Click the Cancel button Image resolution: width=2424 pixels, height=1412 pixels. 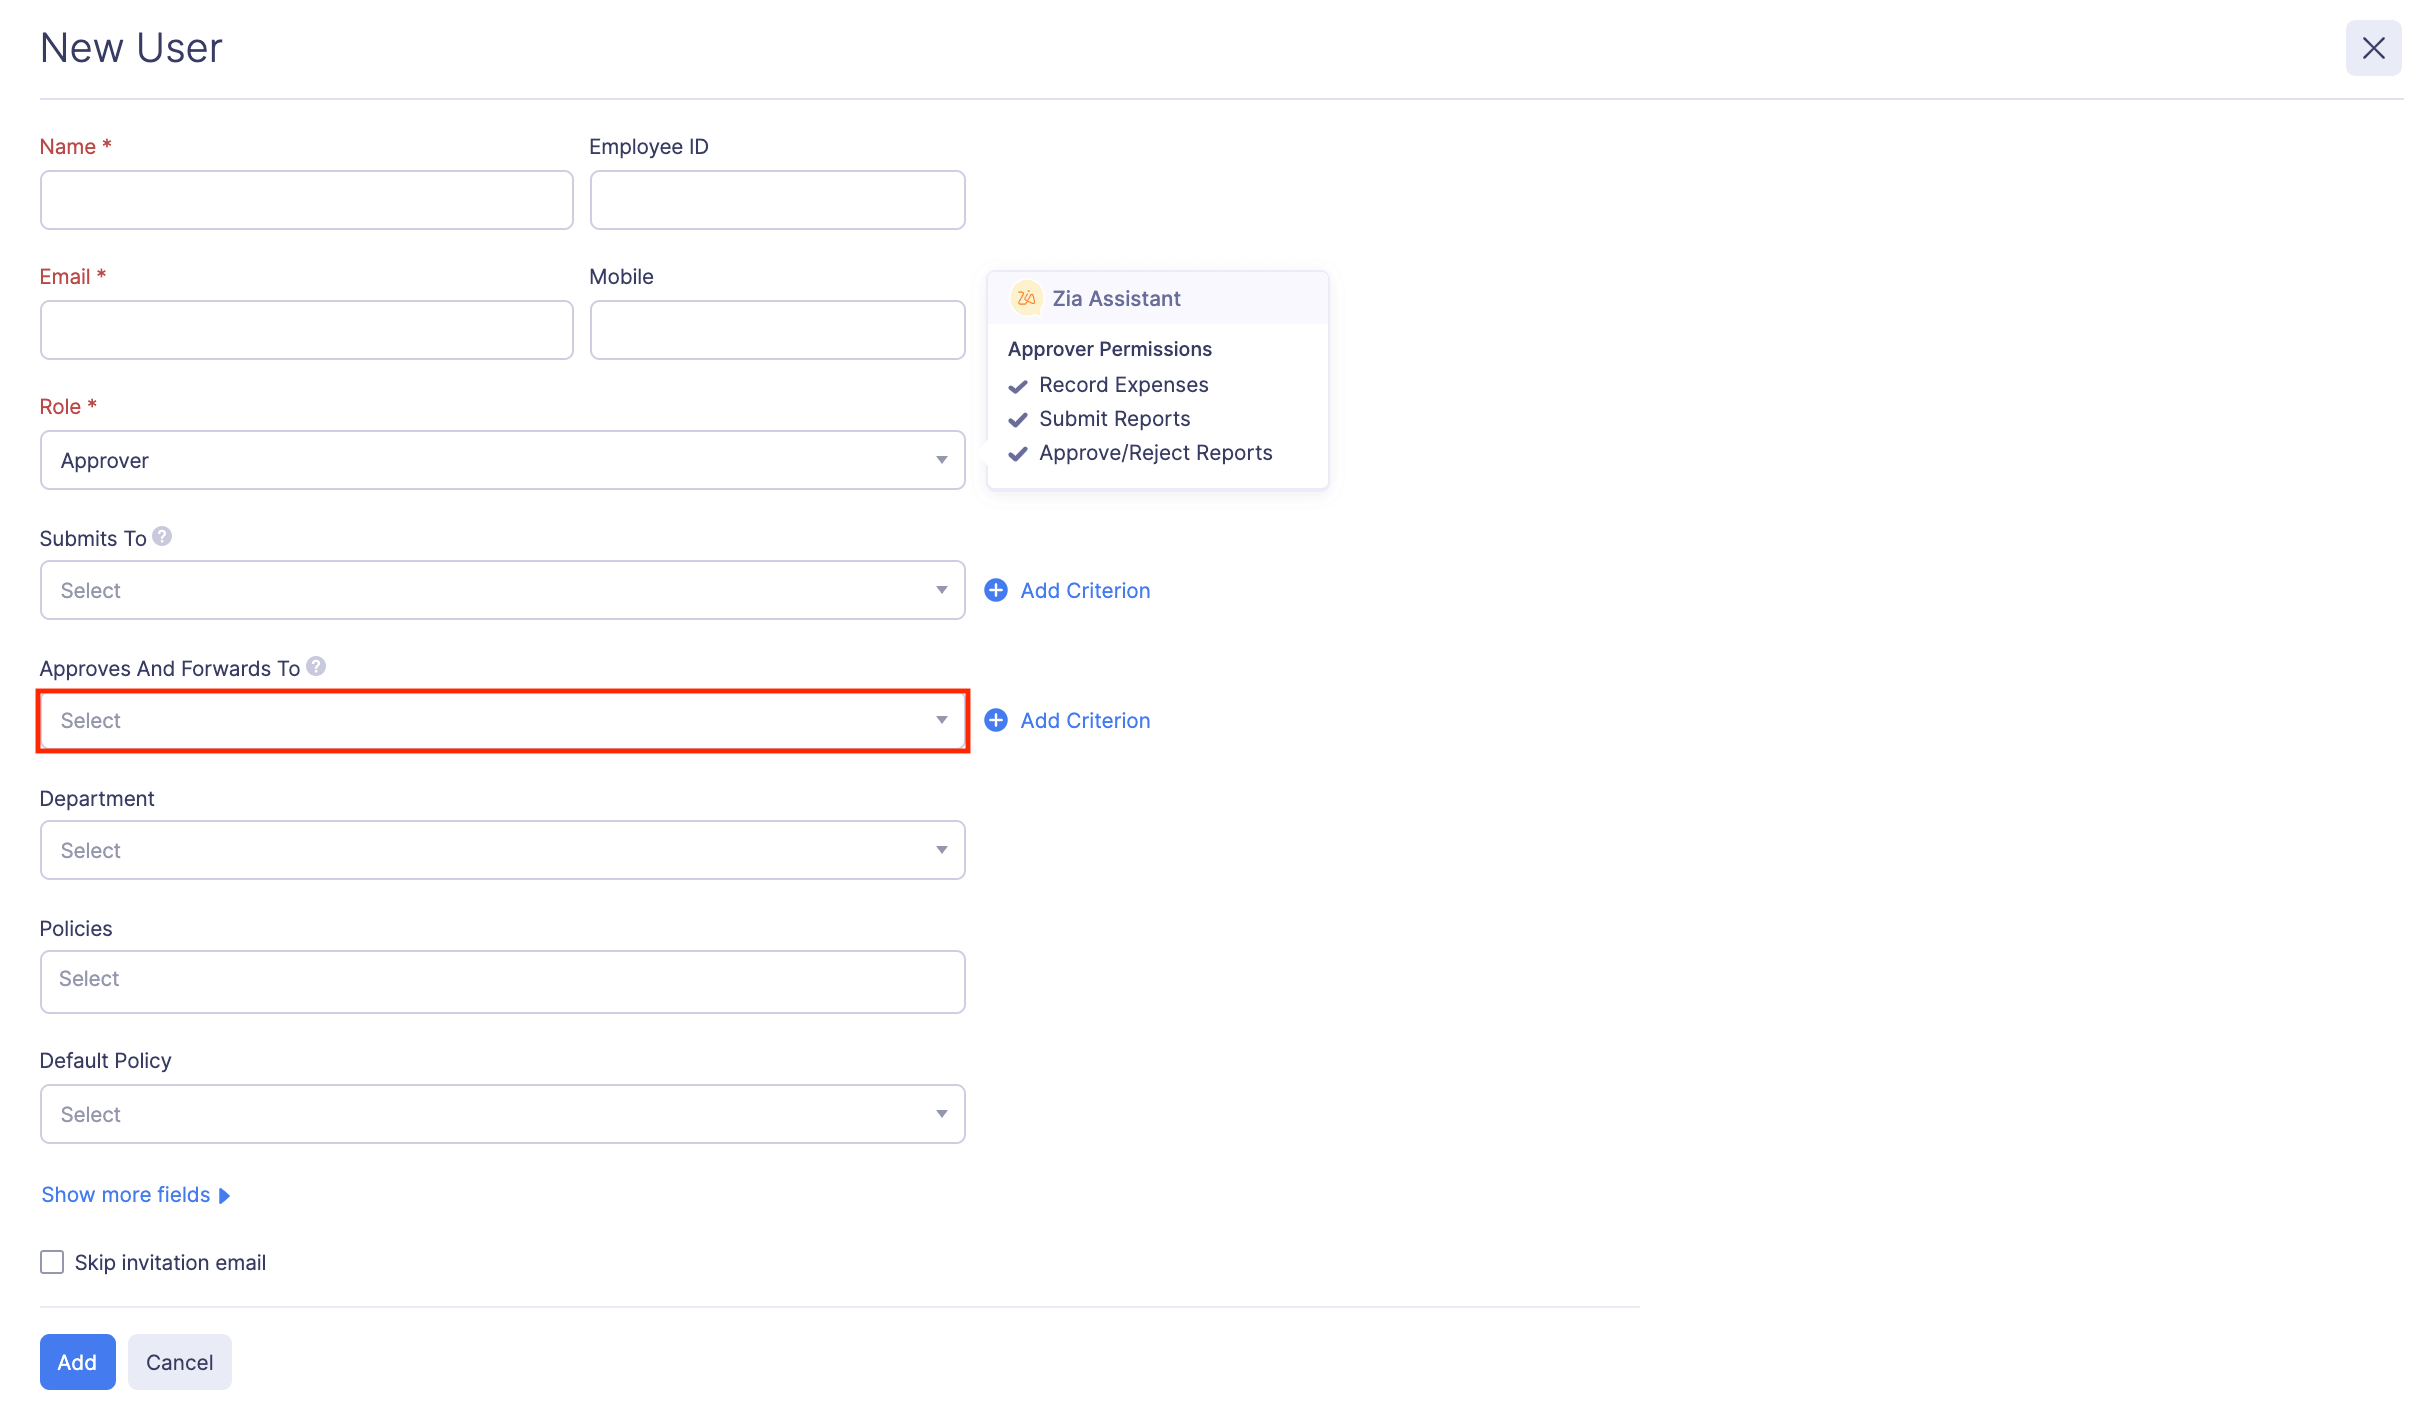(179, 1361)
